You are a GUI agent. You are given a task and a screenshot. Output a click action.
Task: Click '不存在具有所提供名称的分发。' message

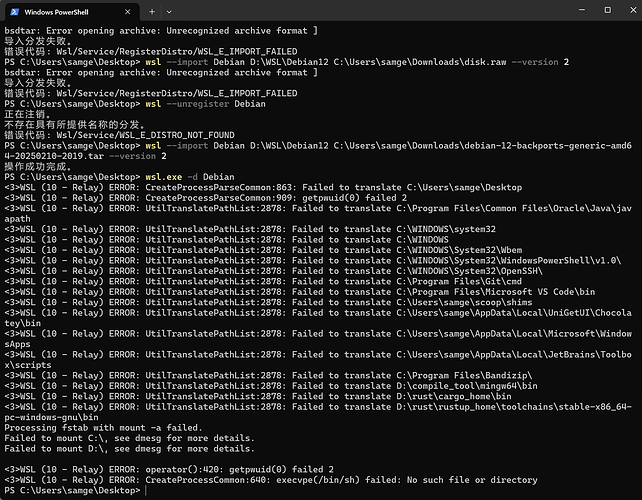pos(75,125)
